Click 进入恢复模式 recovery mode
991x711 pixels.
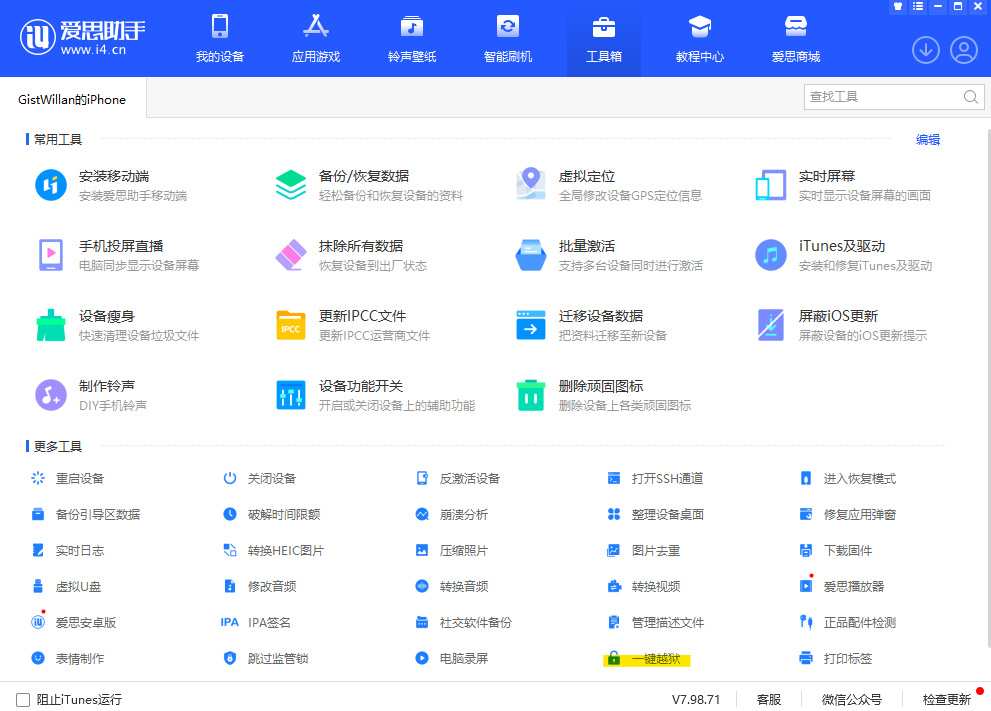pos(859,479)
